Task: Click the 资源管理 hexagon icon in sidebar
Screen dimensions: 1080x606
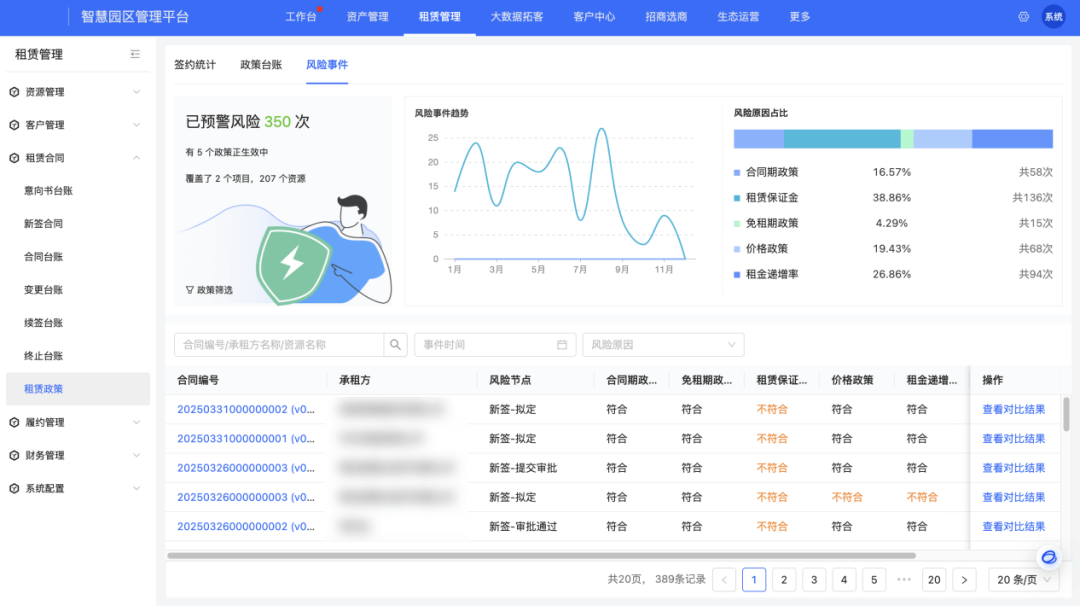Action: click(x=14, y=92)
